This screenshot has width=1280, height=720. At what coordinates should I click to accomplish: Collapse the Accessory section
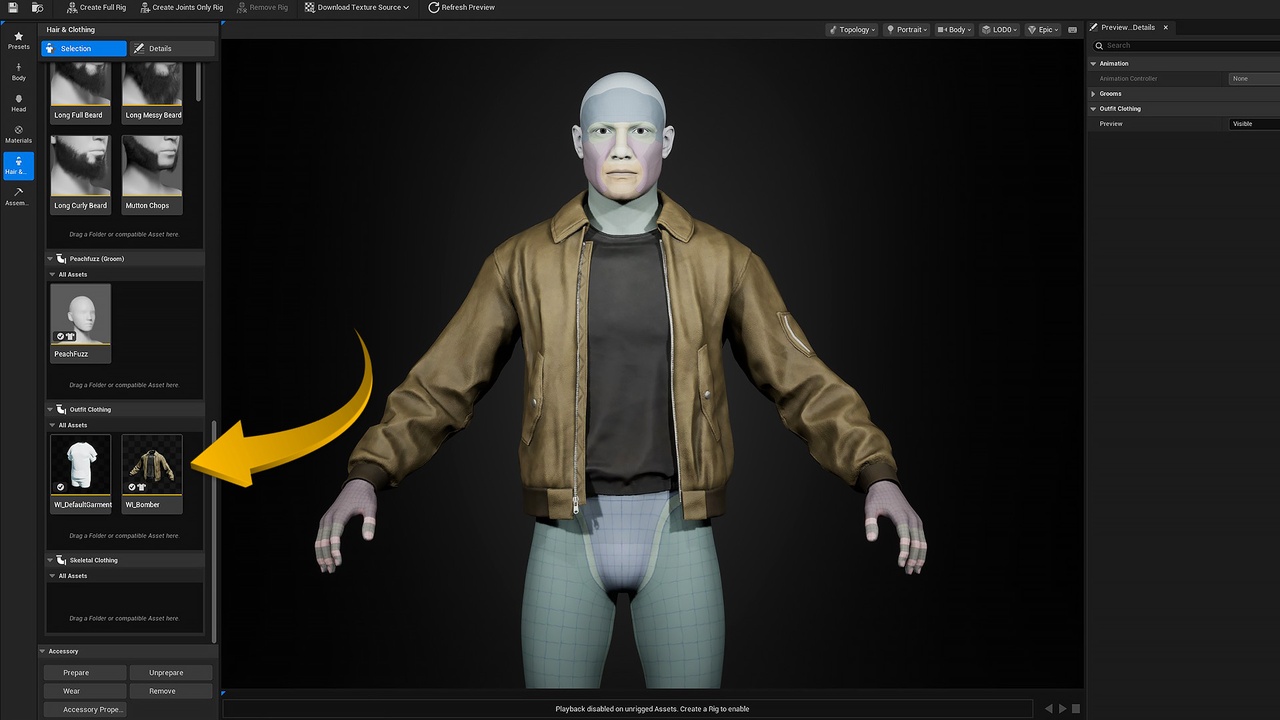(x=43, y=651)
